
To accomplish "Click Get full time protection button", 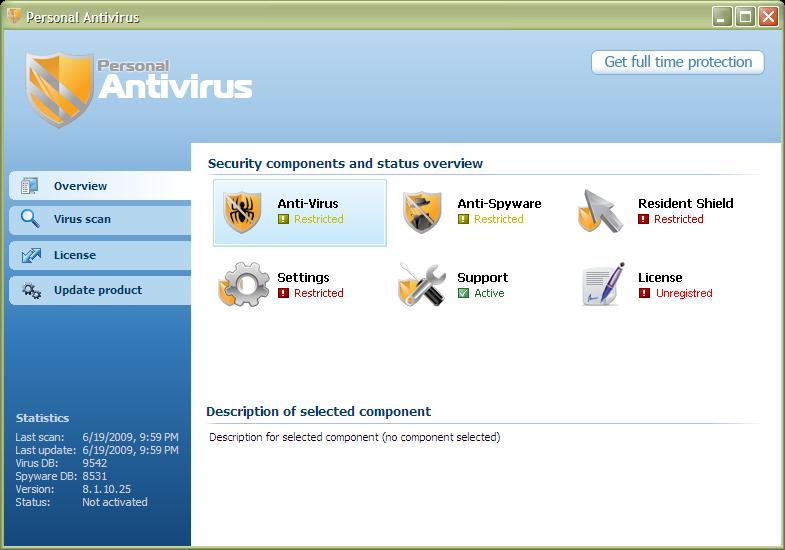I will click(678, 62).
